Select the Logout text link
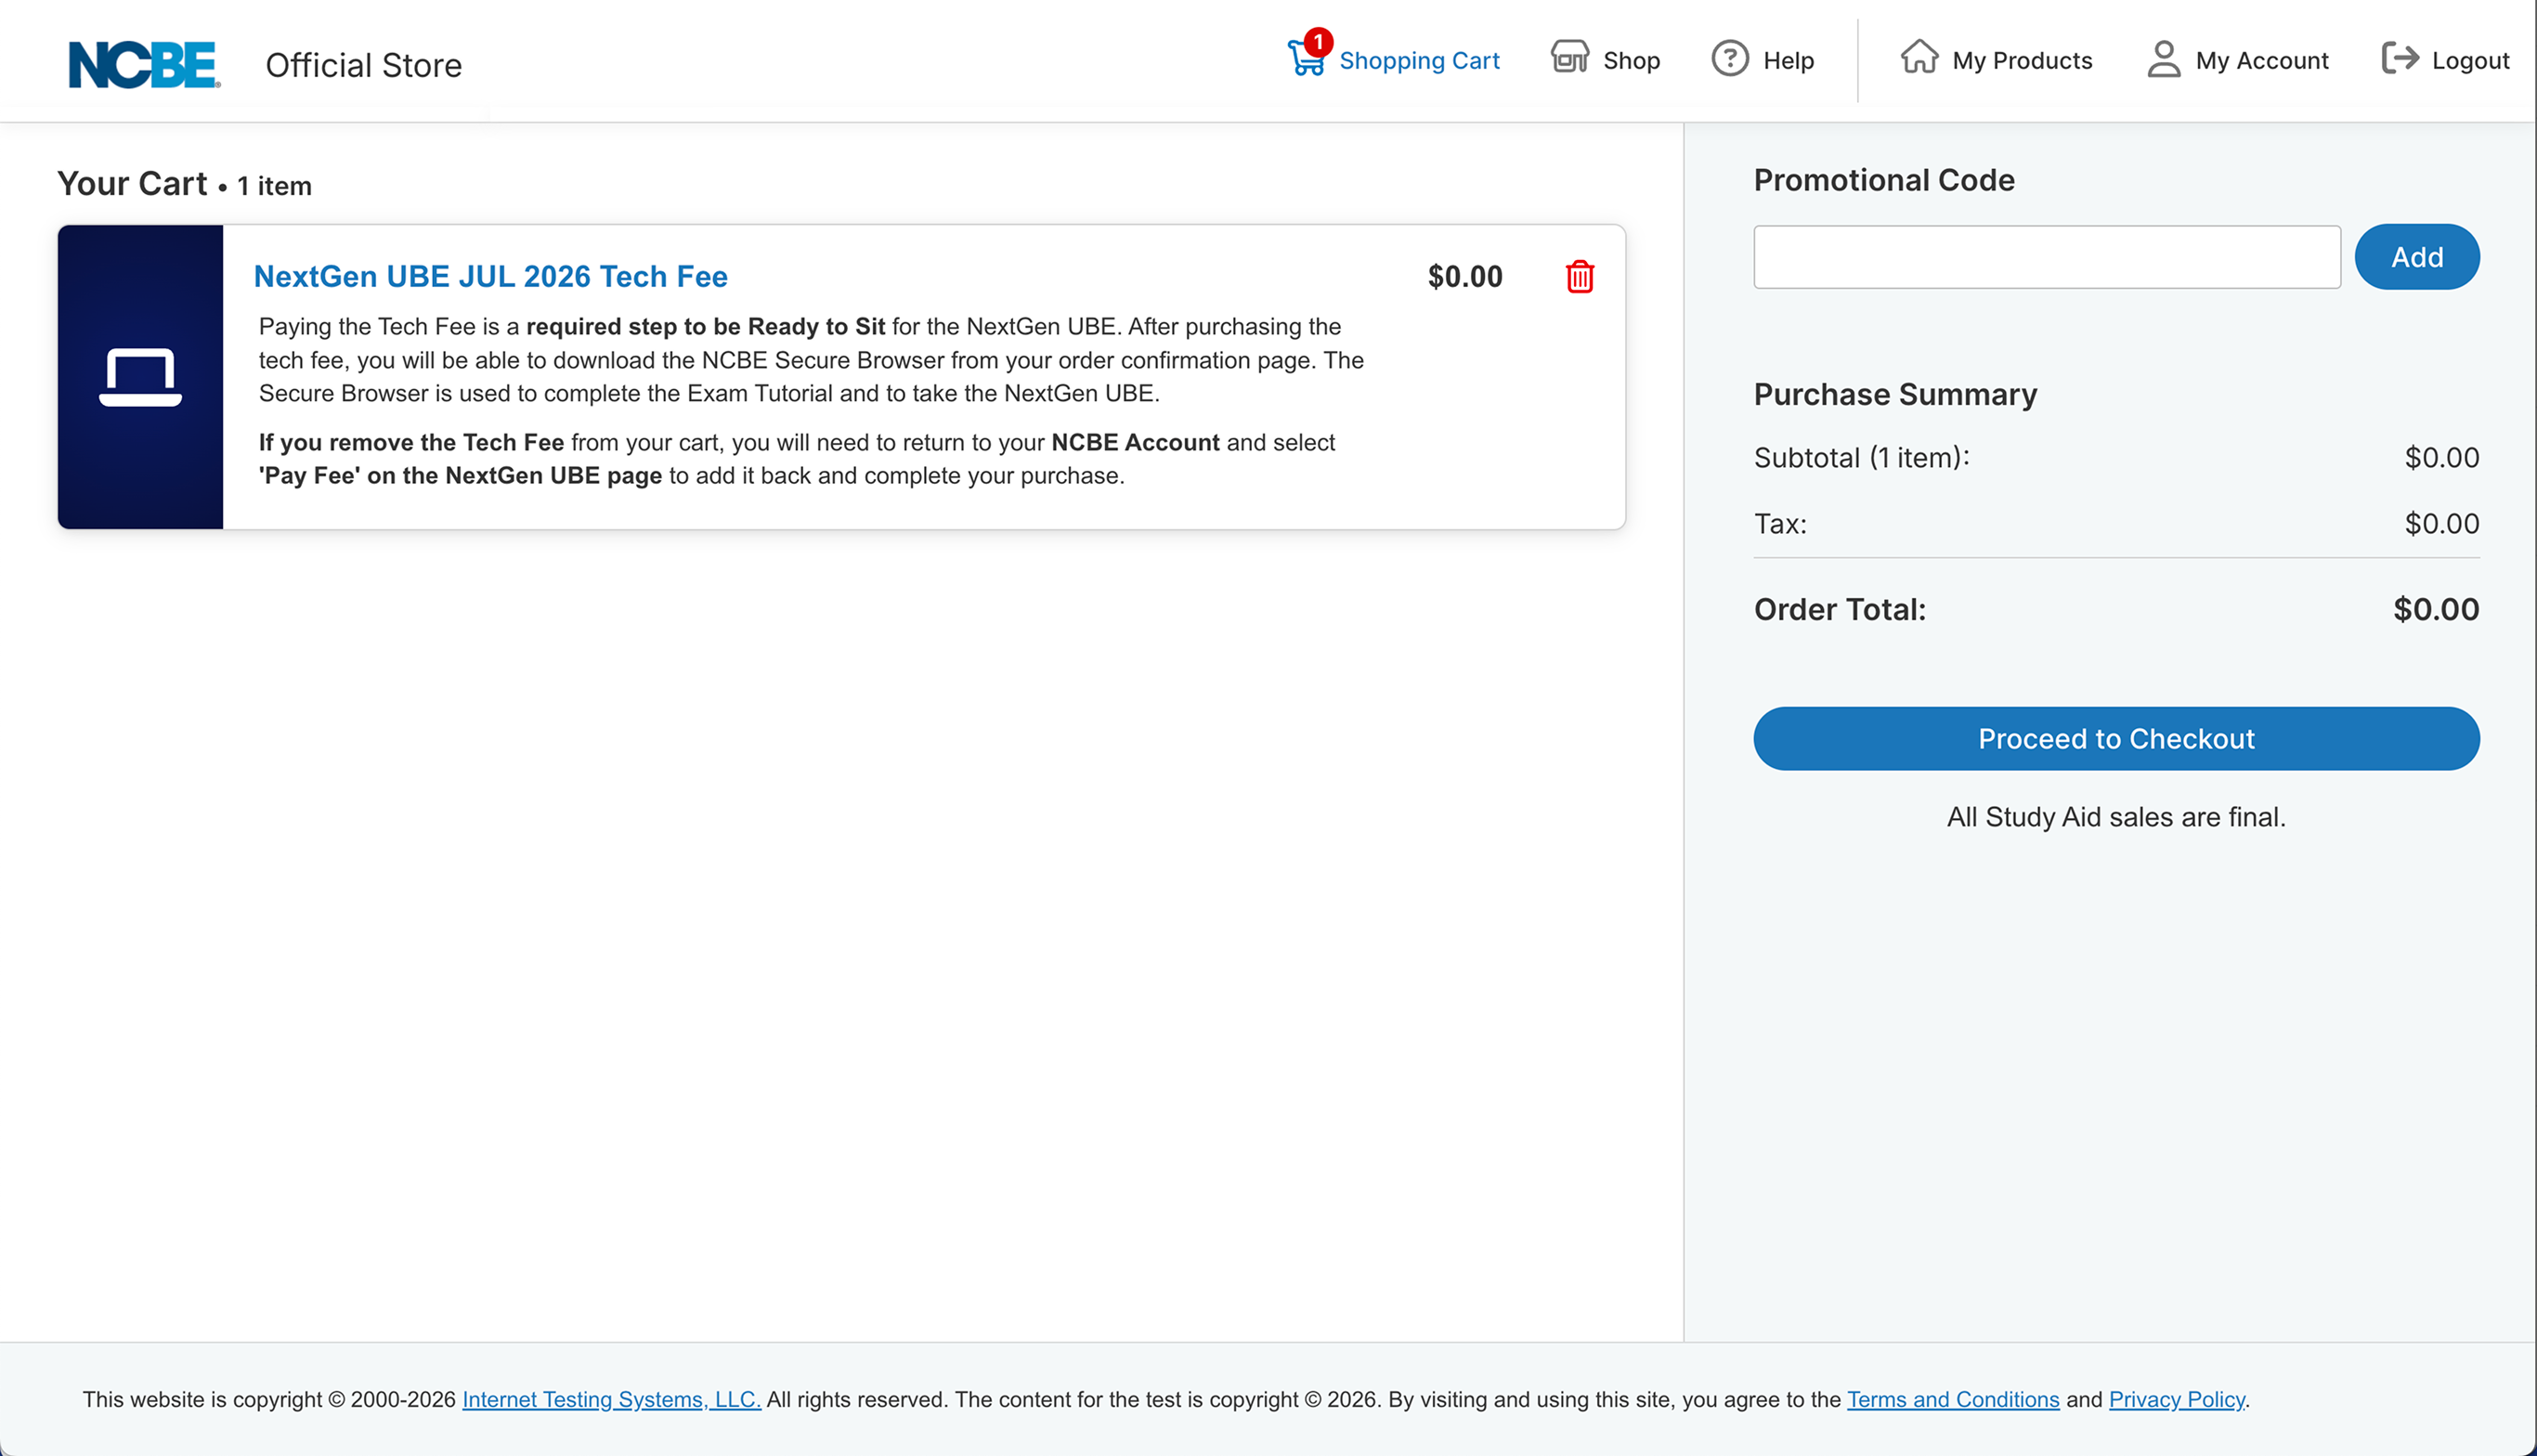This screenshot has height=1456, width=2537. click(2470, 61)
